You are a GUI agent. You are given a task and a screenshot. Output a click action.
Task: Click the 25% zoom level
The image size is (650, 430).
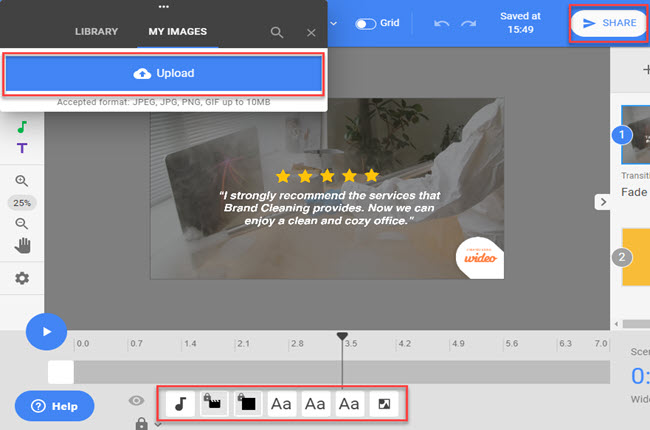[x=22, y=203]
